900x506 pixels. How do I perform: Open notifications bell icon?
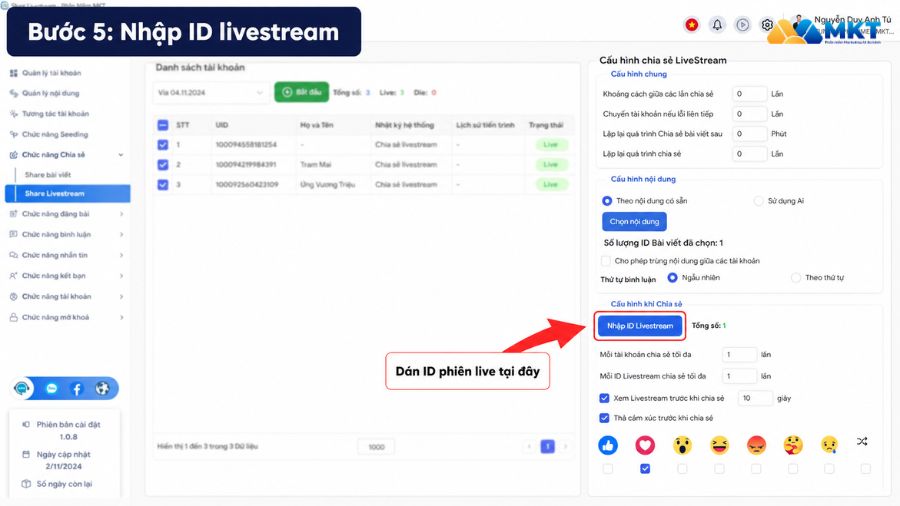coord(717,25)
